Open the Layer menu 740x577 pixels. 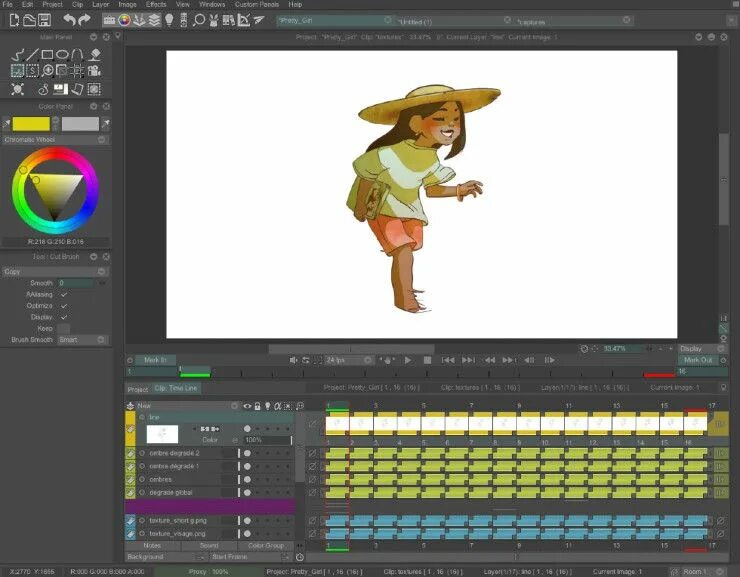pos(101,4)
